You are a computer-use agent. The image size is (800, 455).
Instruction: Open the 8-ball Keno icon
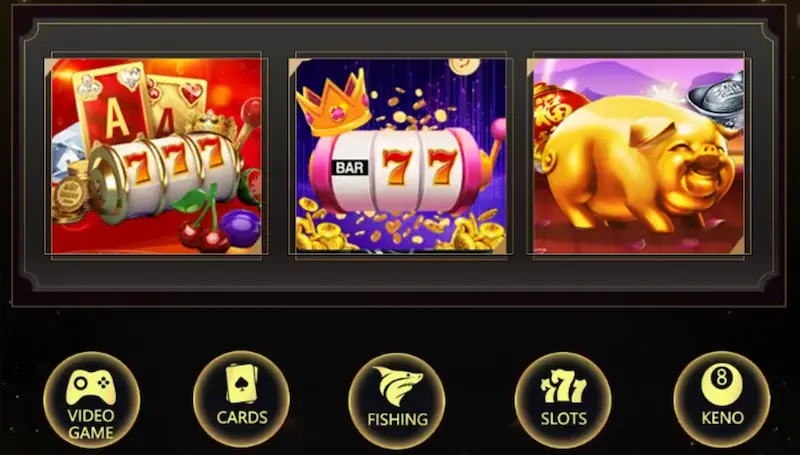[721, 385]
